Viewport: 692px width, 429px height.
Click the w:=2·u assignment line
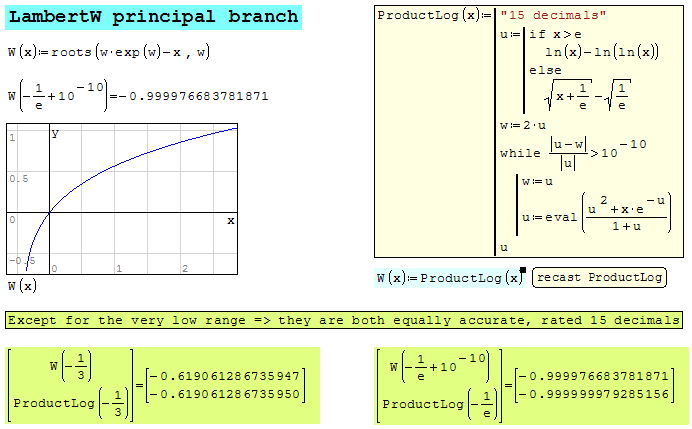click(x=521, y=125)
